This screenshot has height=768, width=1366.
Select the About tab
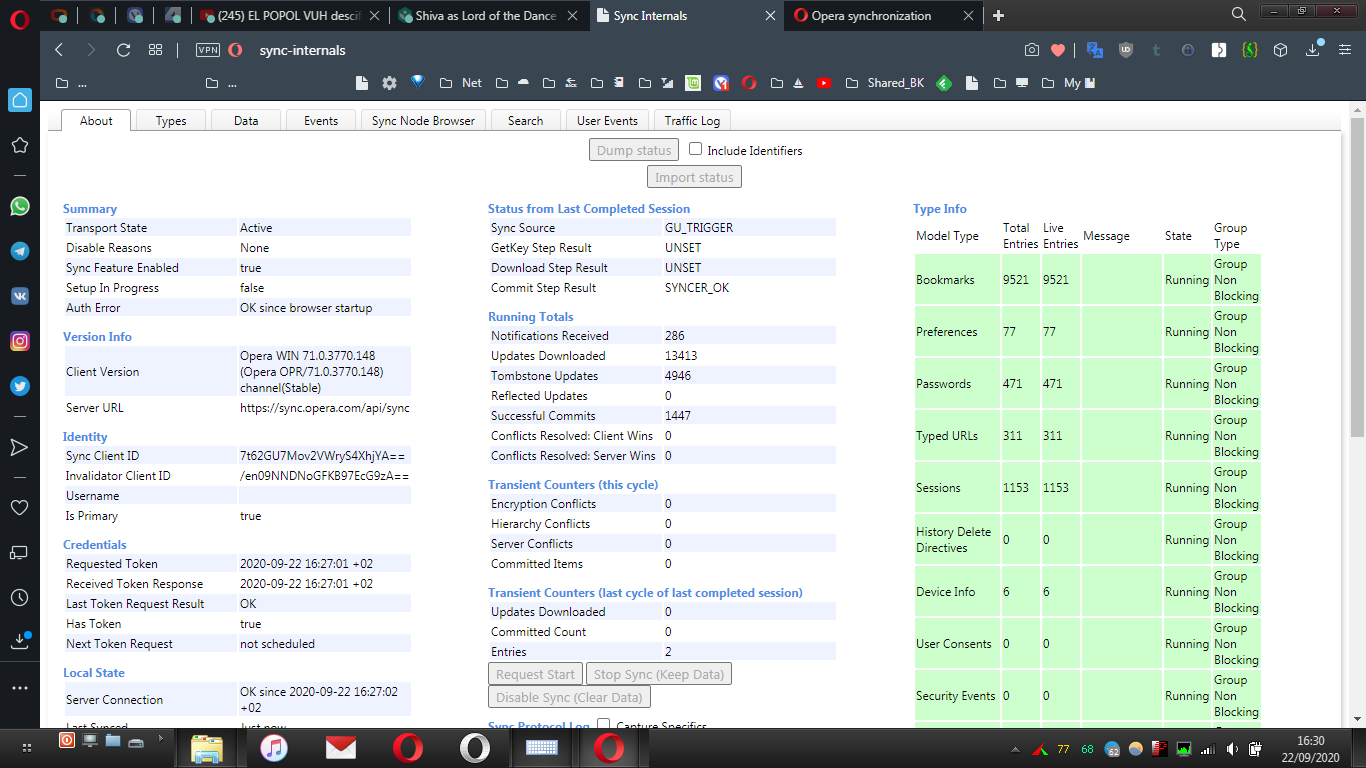96,120
